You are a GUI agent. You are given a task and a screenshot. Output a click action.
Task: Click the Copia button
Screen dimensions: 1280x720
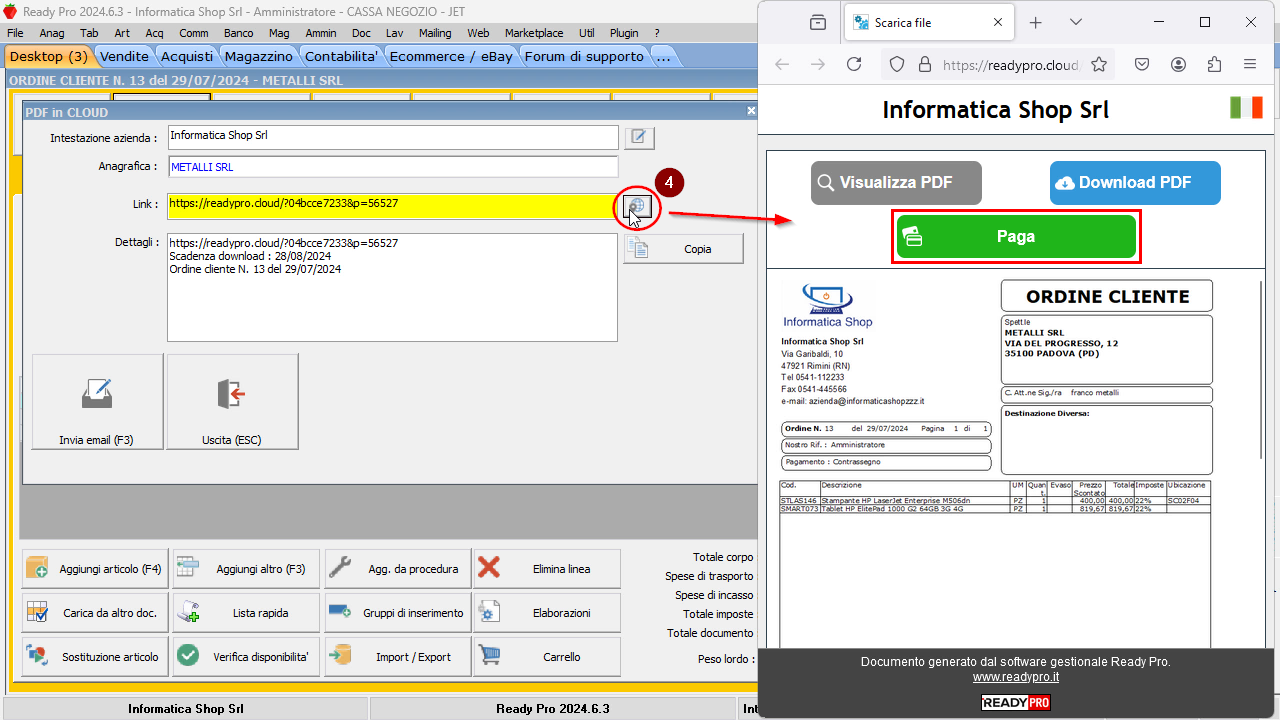click(x=684, y=249)
